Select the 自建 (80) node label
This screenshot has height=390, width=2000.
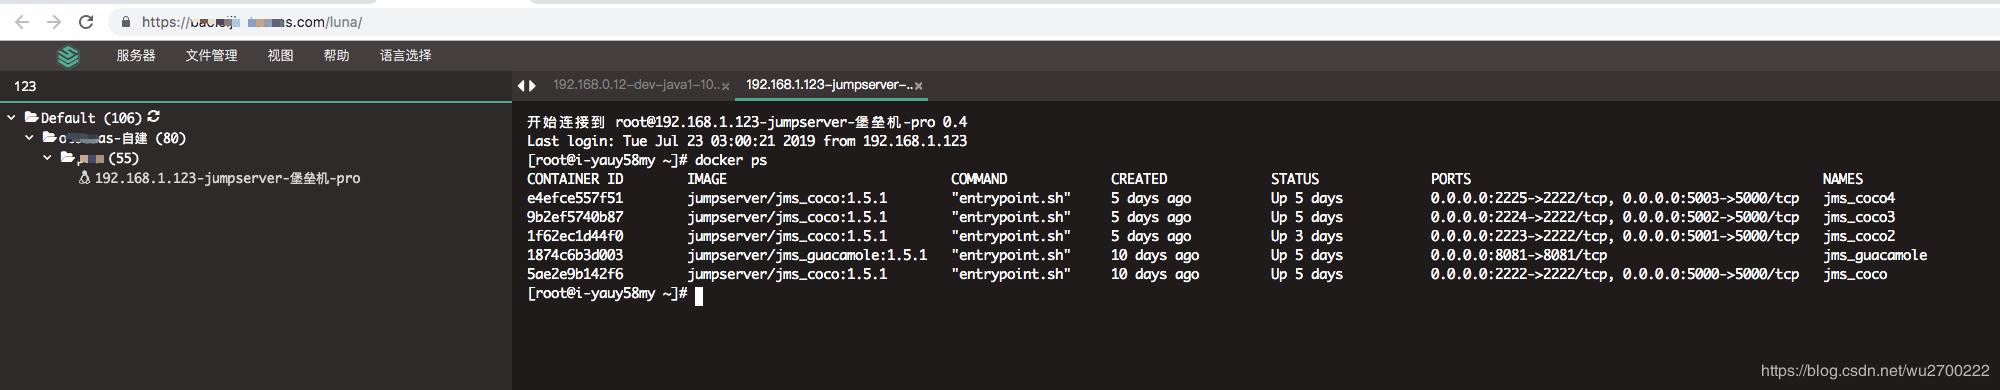click(x=122, y=138)
